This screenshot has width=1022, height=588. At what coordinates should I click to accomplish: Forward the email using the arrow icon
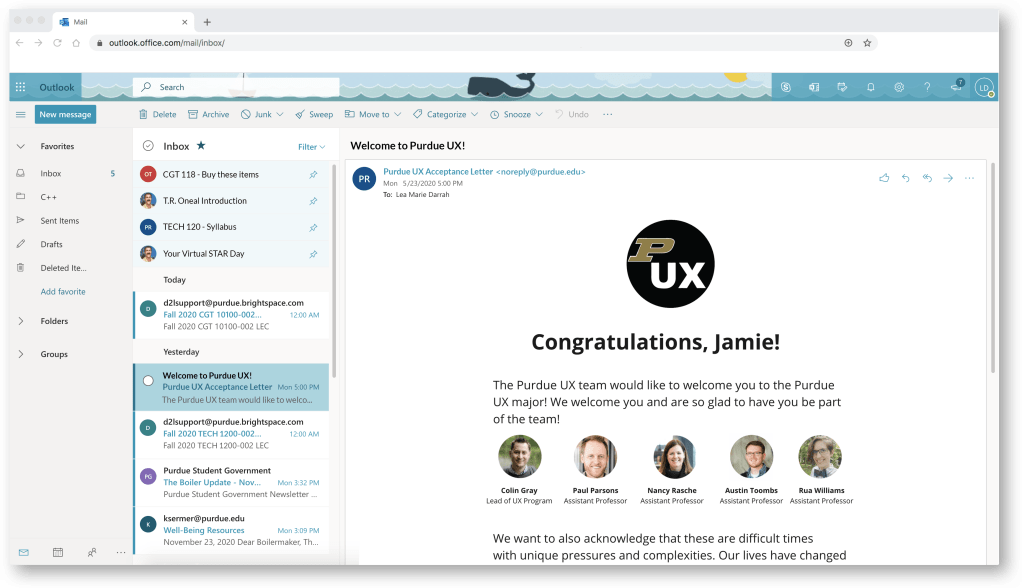(x=948, y=178)
